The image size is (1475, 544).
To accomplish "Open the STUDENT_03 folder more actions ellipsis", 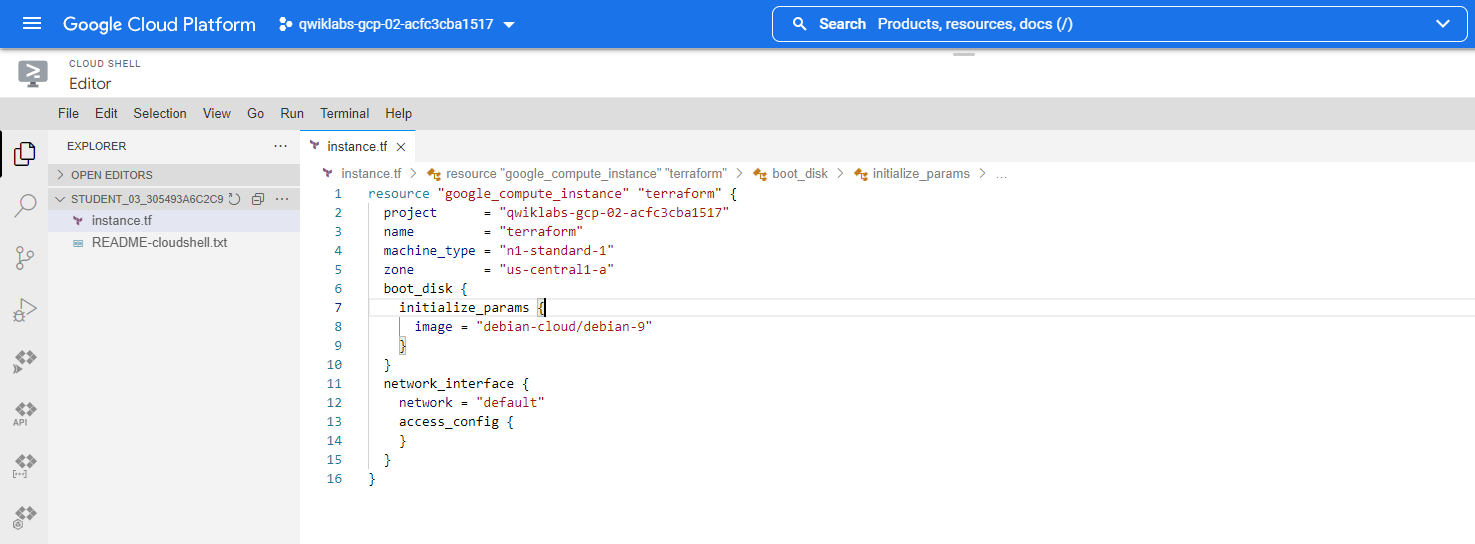I will click(x=282, y=199).
